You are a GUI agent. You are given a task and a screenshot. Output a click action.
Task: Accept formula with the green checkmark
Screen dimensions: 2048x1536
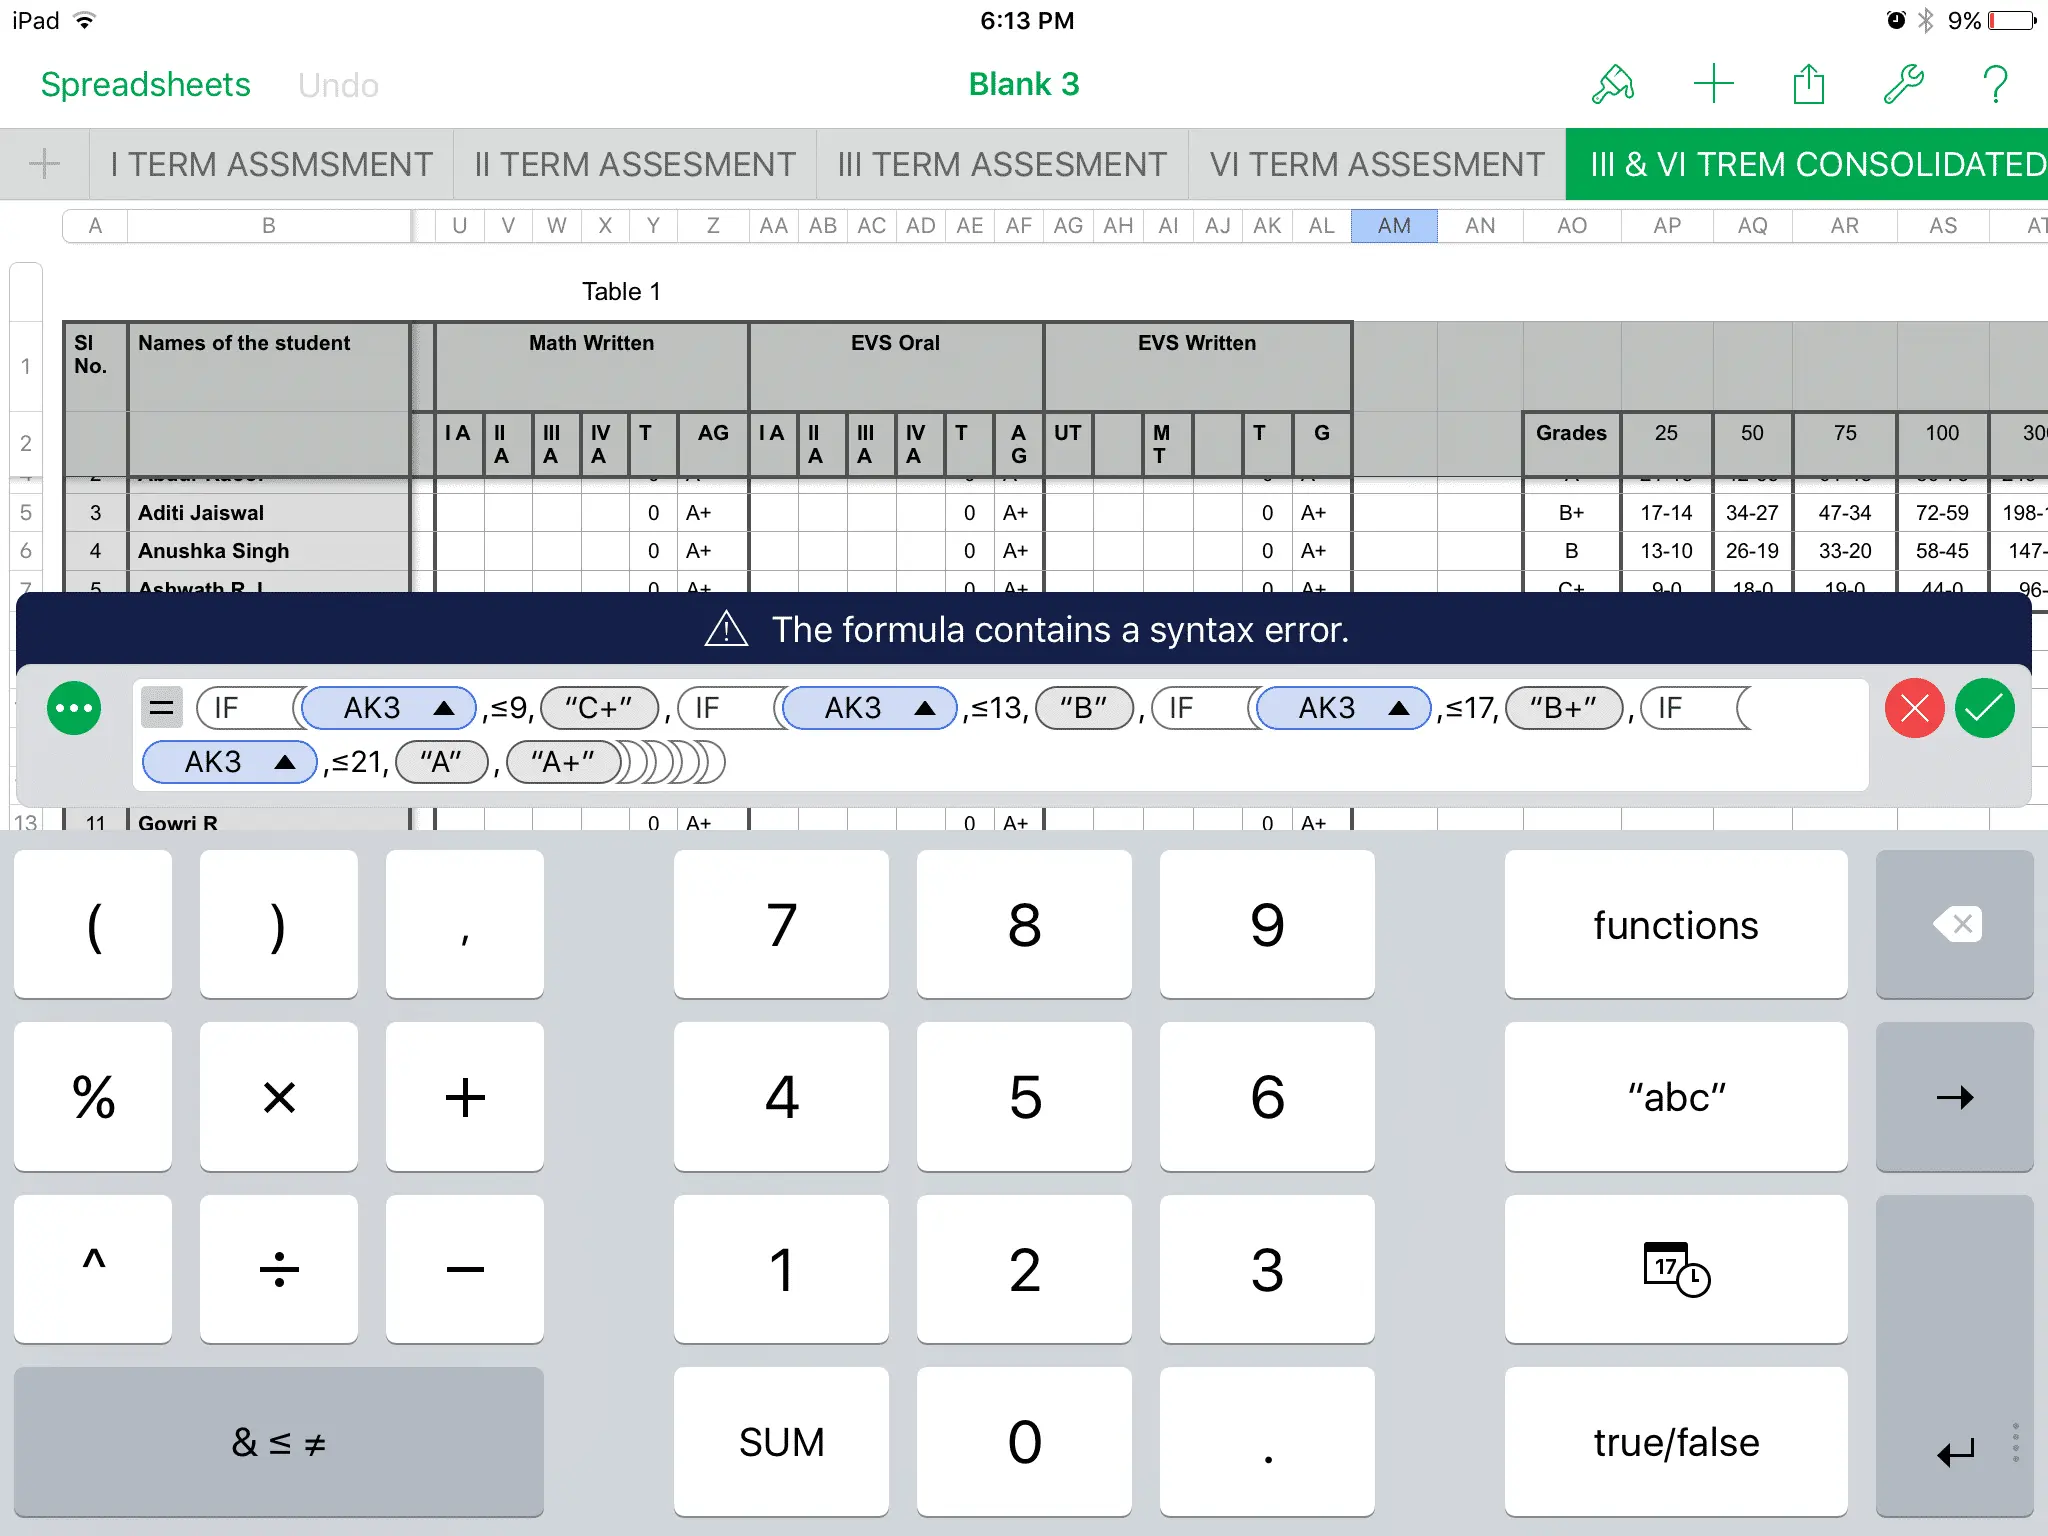coord(1985,709)
